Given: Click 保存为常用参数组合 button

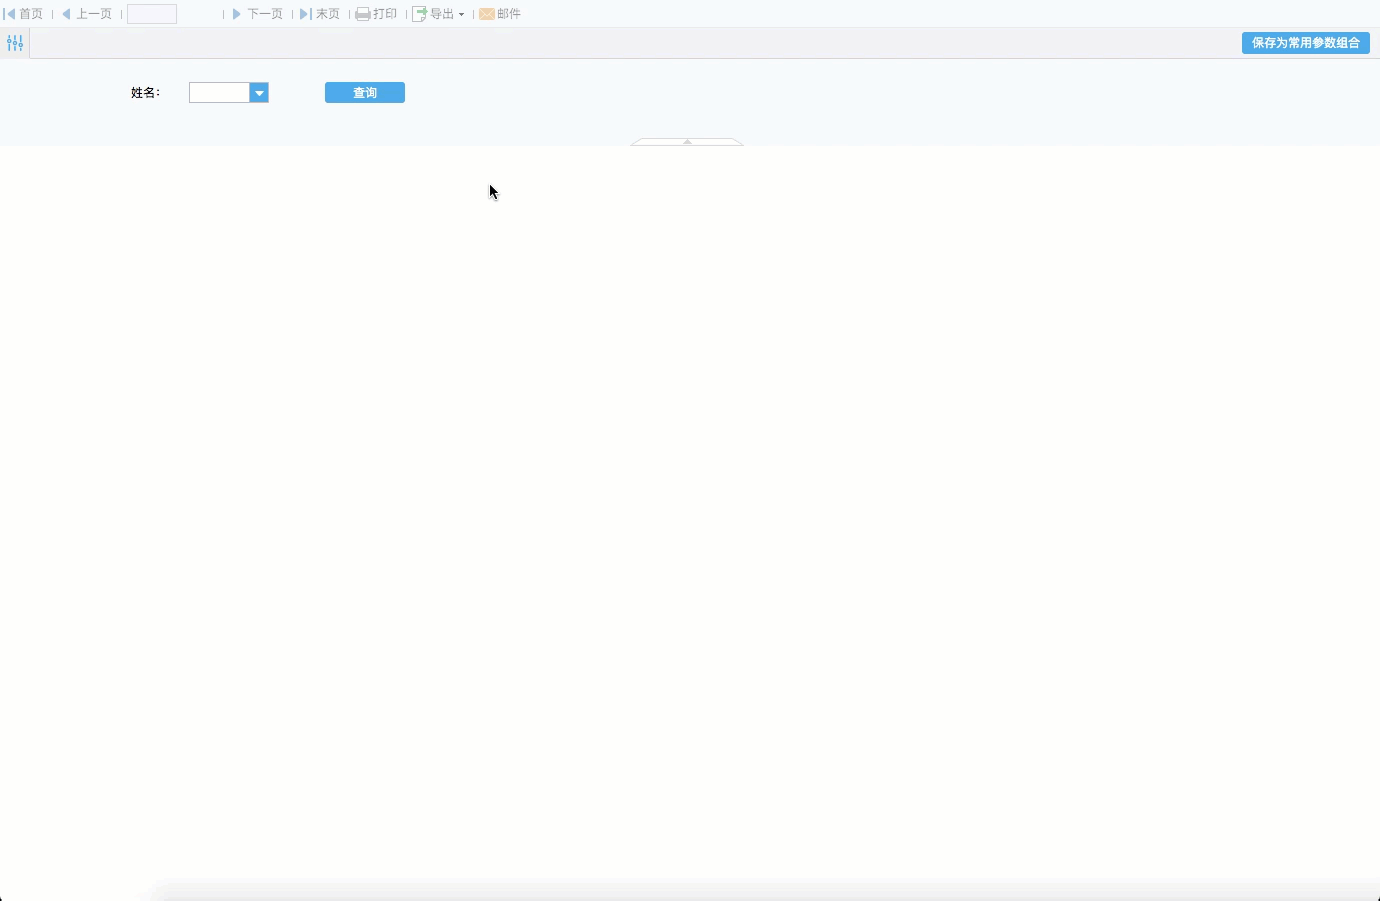Looking at the screenshot, I should (x=1306, y=43).
